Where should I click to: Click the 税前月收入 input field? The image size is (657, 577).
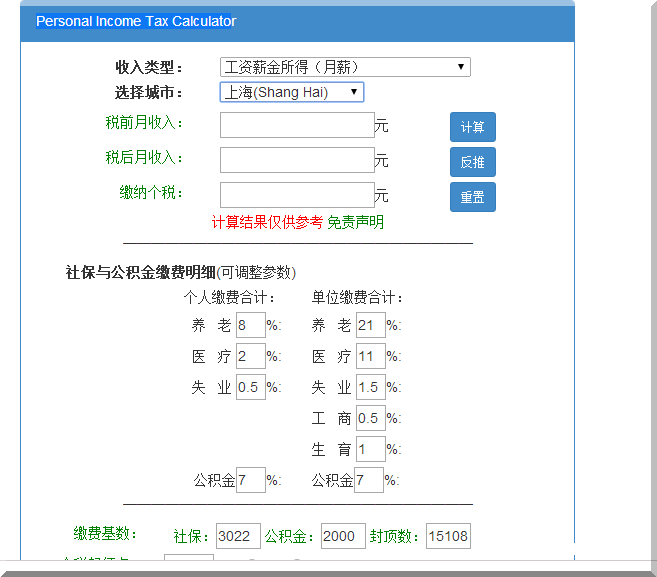coord(297,125)
